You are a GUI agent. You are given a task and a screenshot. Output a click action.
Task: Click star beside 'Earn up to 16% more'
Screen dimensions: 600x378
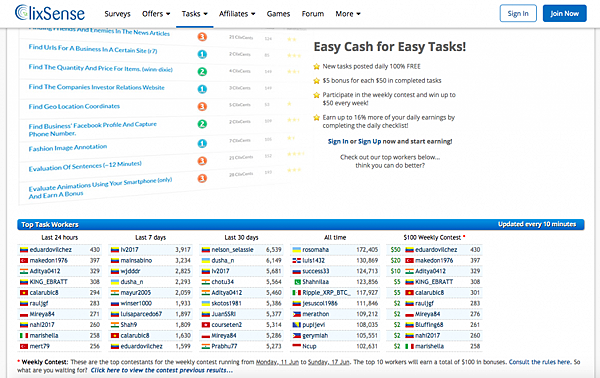pos(316,117)
